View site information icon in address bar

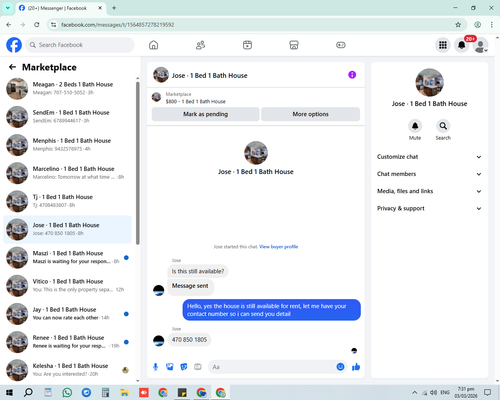coord(53,25)
